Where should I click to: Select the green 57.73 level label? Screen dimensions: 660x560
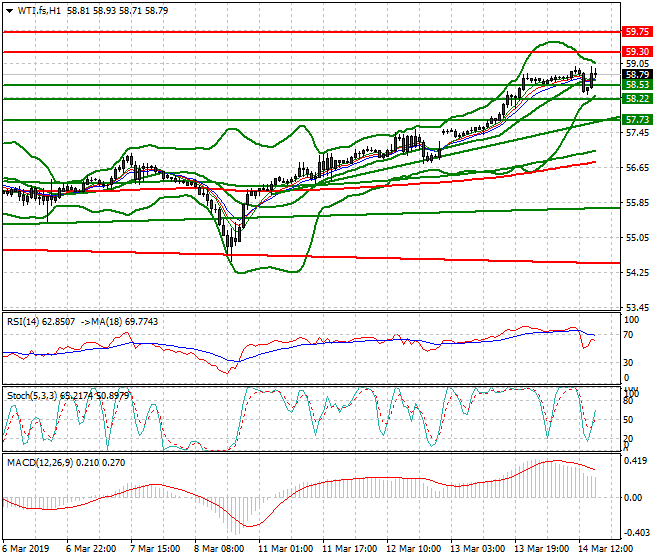coord(637,120)
